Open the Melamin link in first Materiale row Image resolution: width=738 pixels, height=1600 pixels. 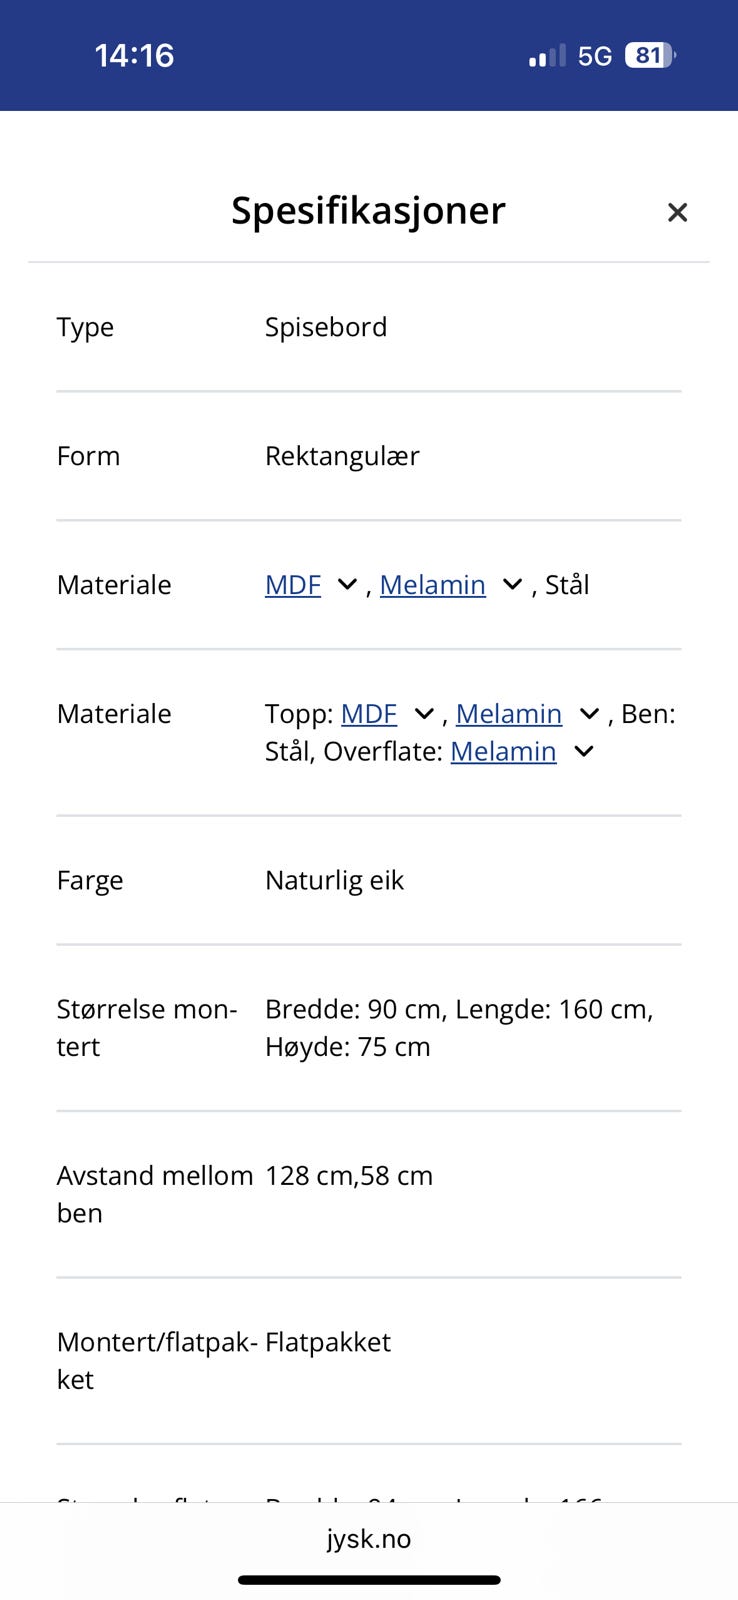[432, 585]
